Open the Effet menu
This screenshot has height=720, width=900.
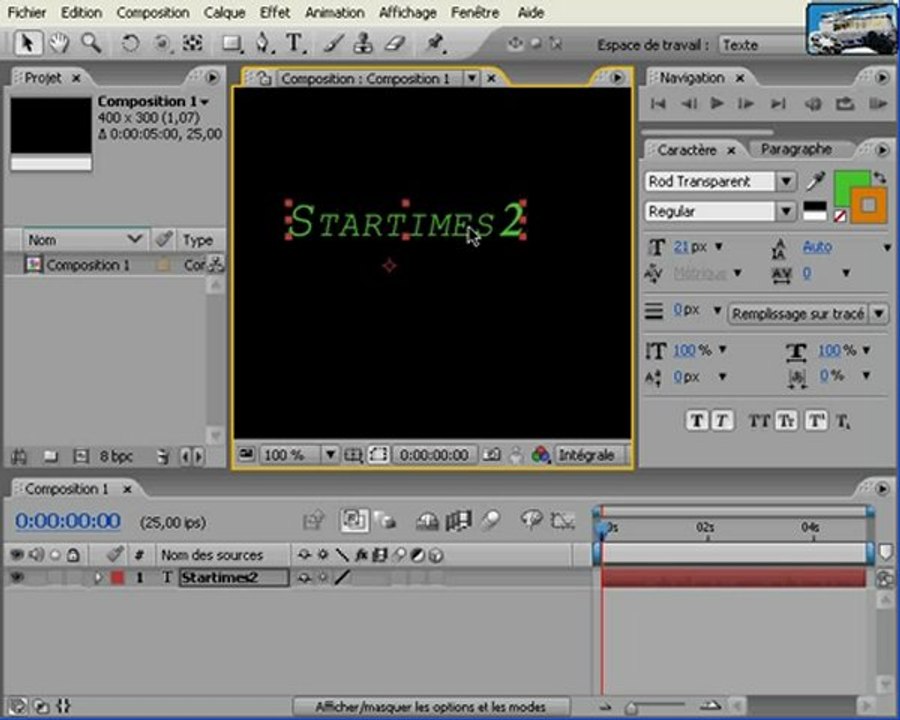(x=275, y=12)
